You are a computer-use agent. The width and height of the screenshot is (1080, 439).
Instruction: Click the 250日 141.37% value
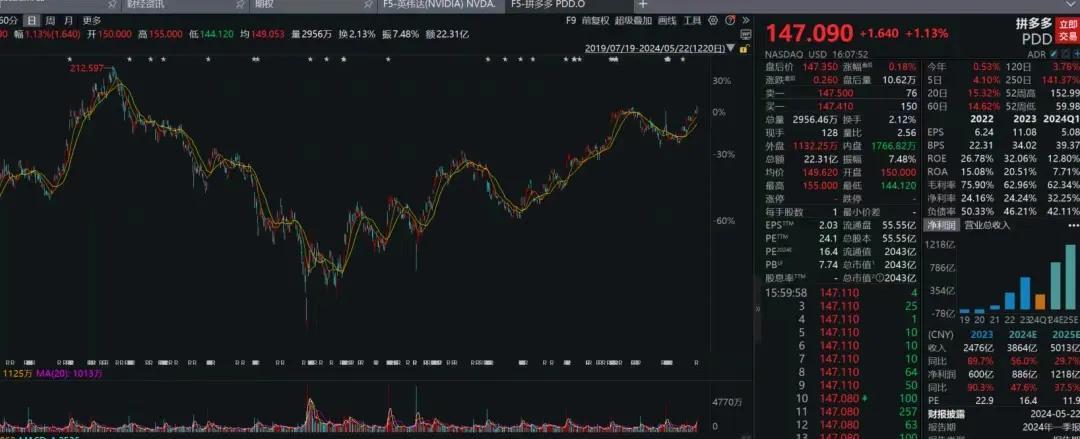[x=1061, y=80]
